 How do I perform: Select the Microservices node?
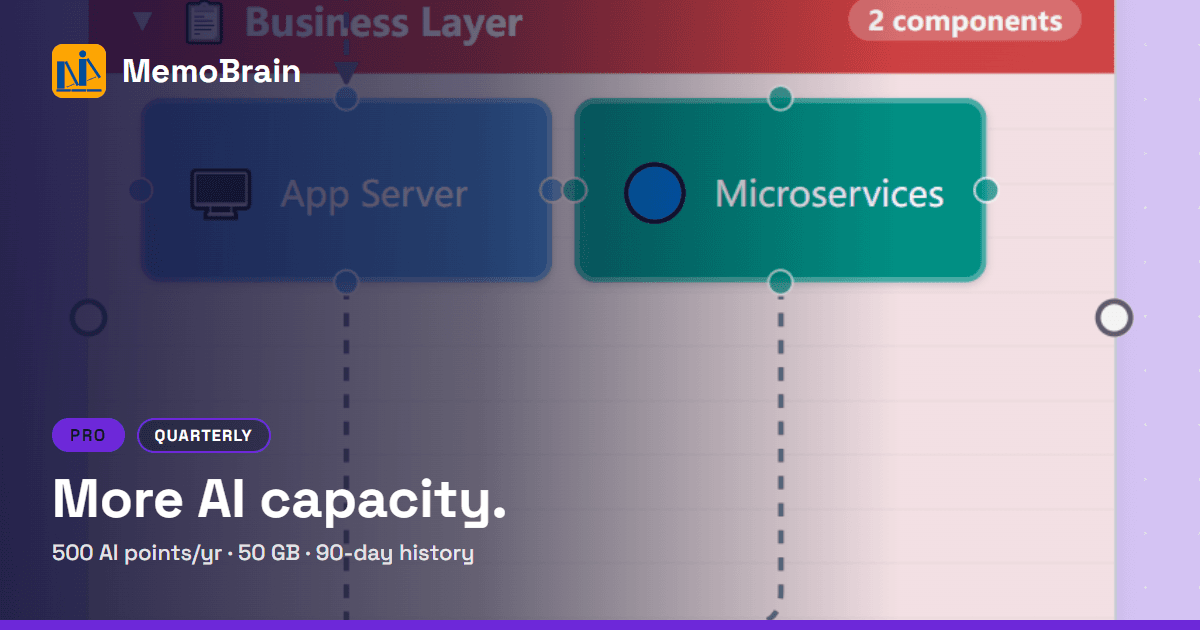point(781,190)
